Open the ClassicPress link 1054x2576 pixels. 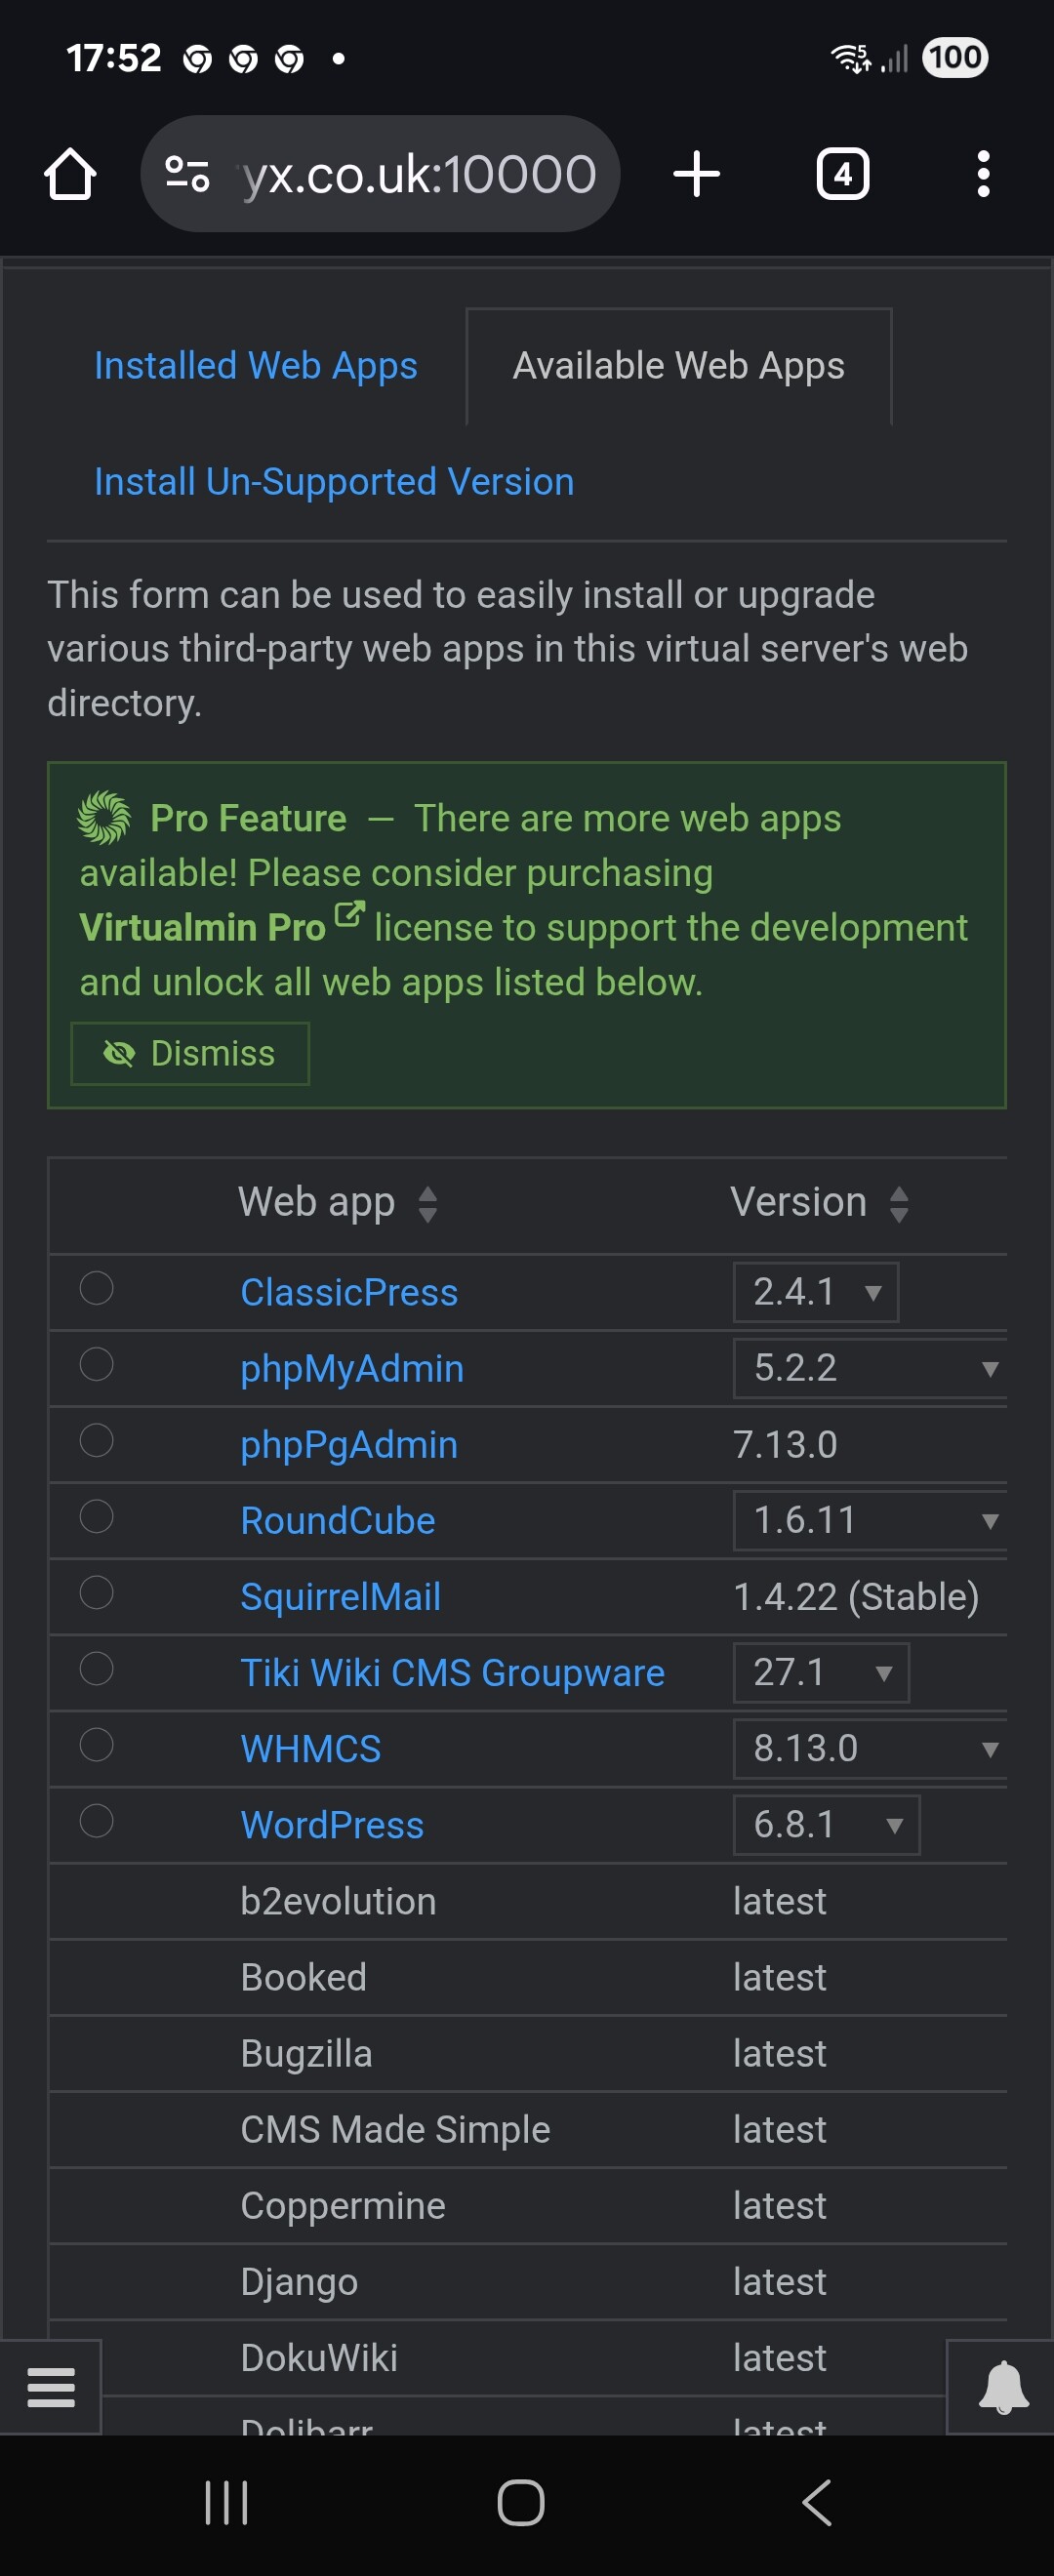pos(349,1292)
